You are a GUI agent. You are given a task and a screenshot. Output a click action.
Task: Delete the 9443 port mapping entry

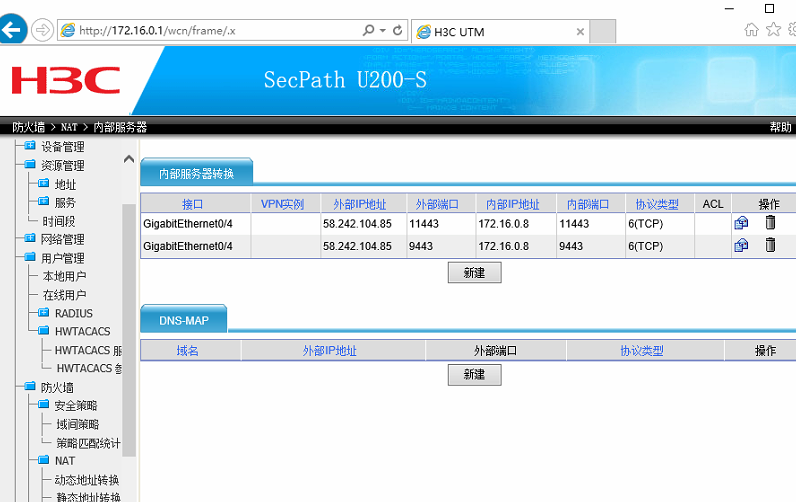pyautogui.click(x=770, y=245)
